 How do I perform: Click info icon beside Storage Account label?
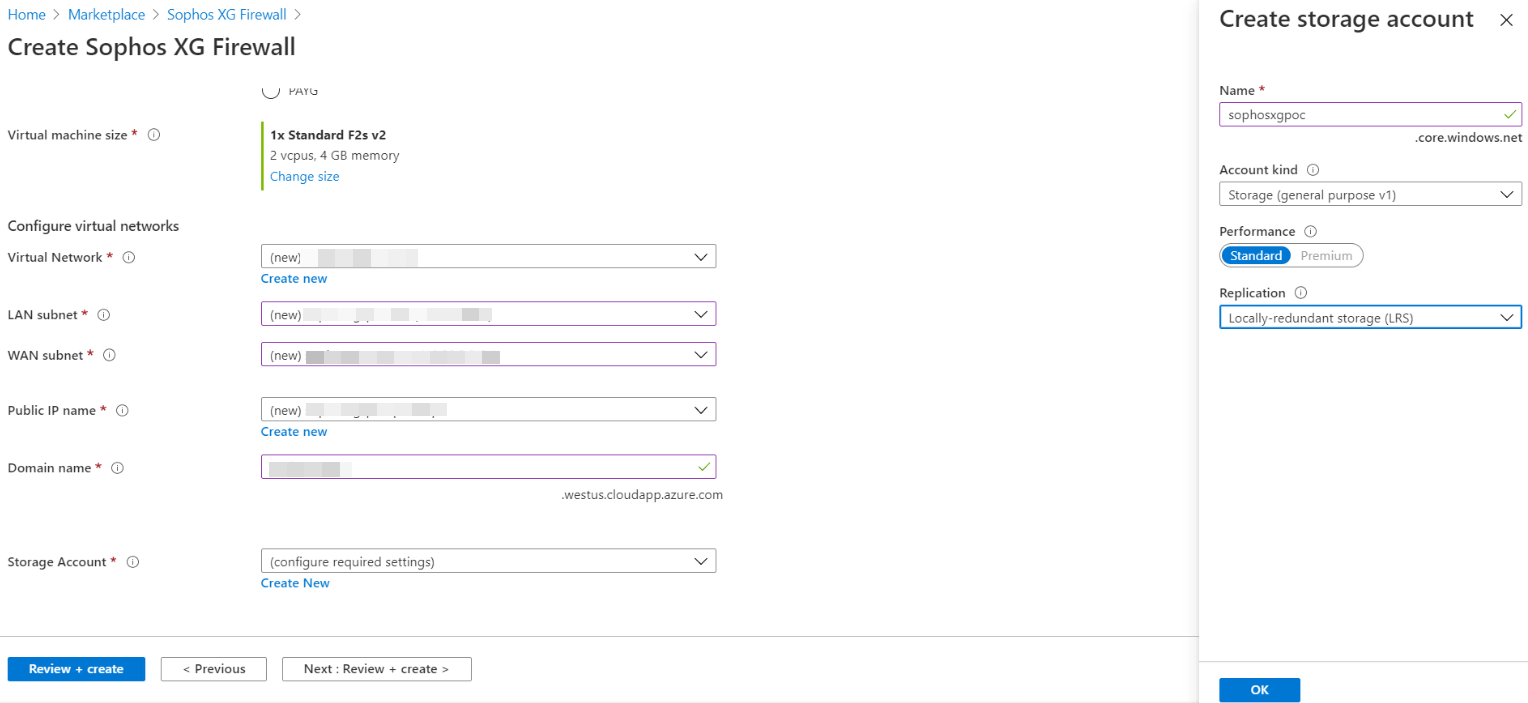click(x=133, y=562)
